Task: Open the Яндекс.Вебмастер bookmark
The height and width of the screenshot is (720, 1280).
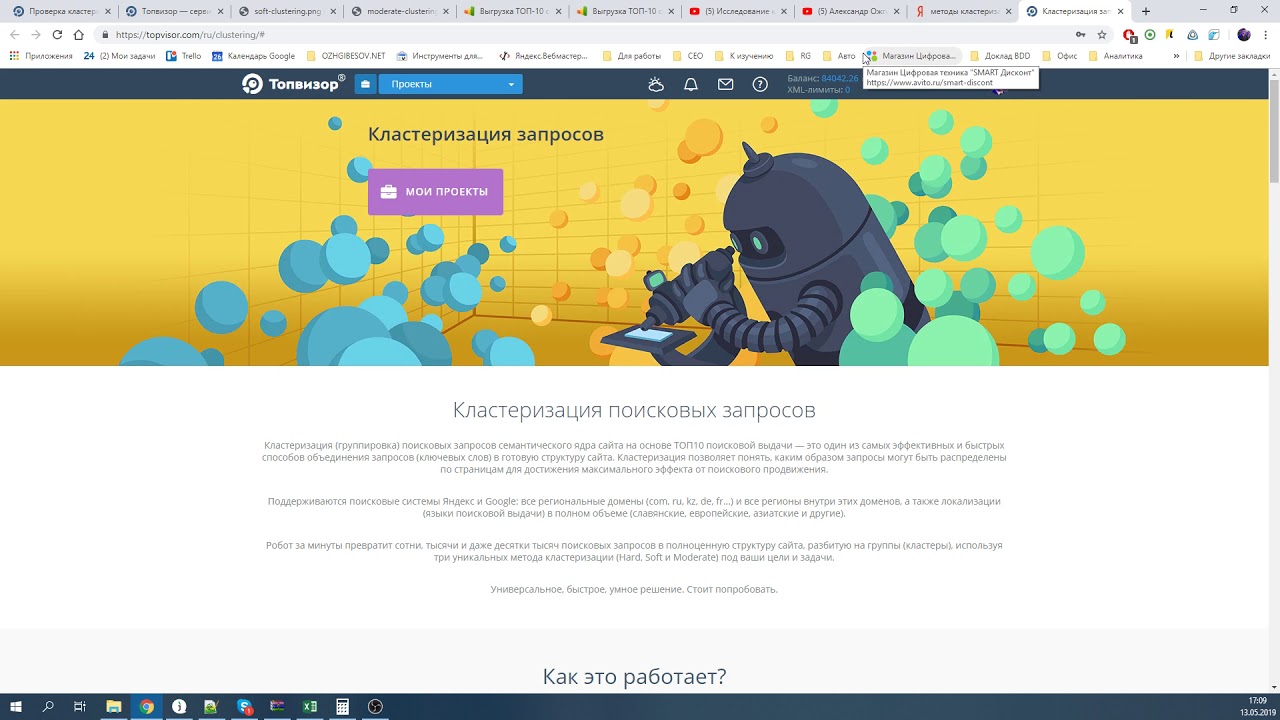Action: point(543,56)
